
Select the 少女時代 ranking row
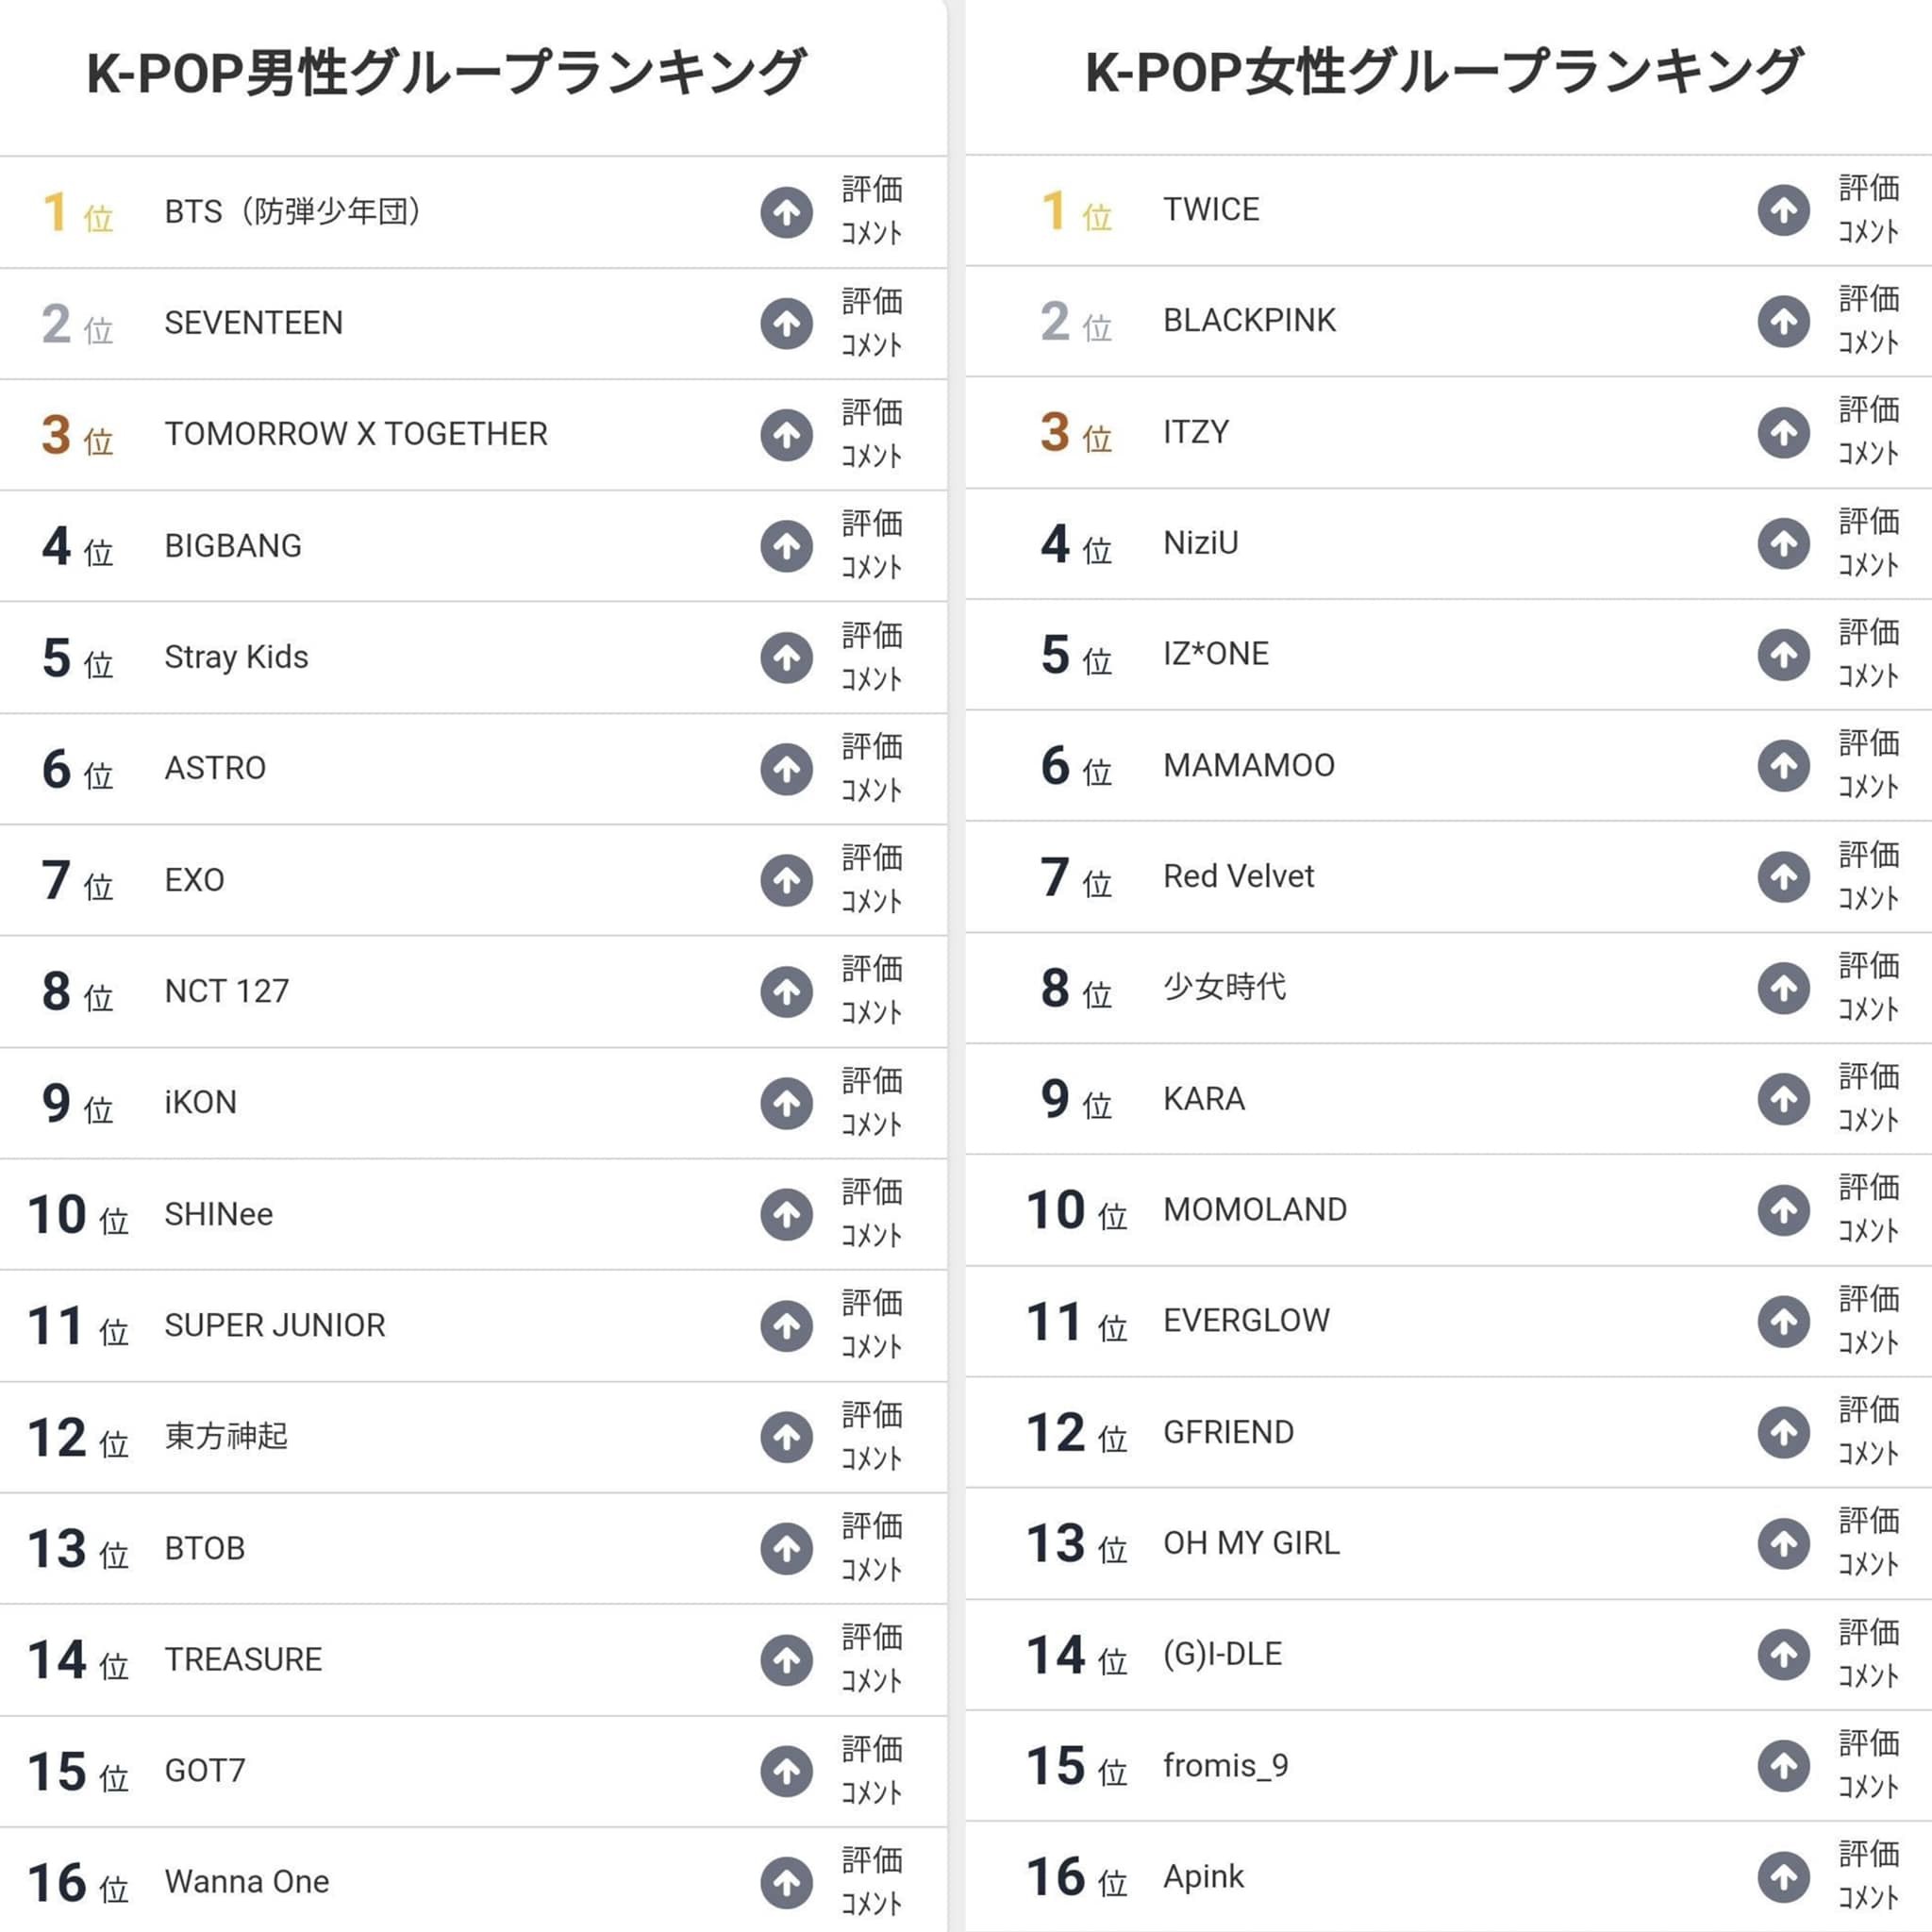coord(1224,987)
